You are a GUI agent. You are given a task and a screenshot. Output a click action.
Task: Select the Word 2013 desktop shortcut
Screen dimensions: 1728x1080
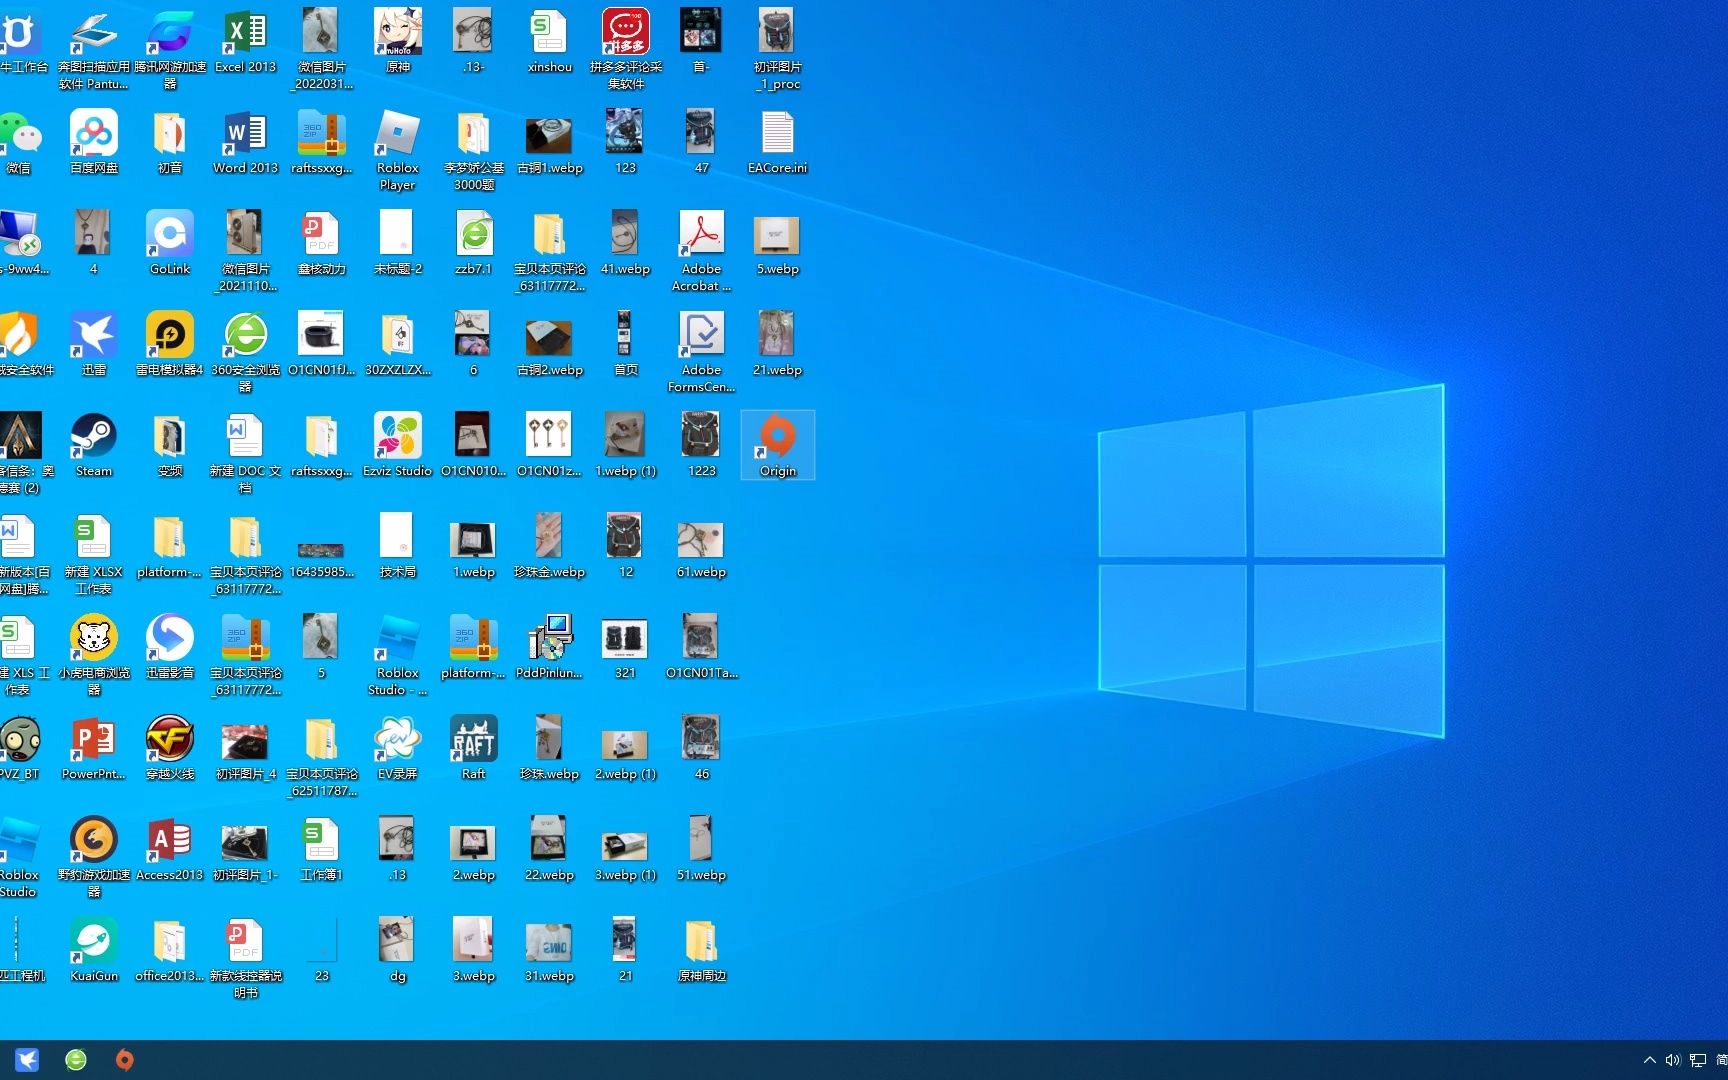click(x=245, y=142)
